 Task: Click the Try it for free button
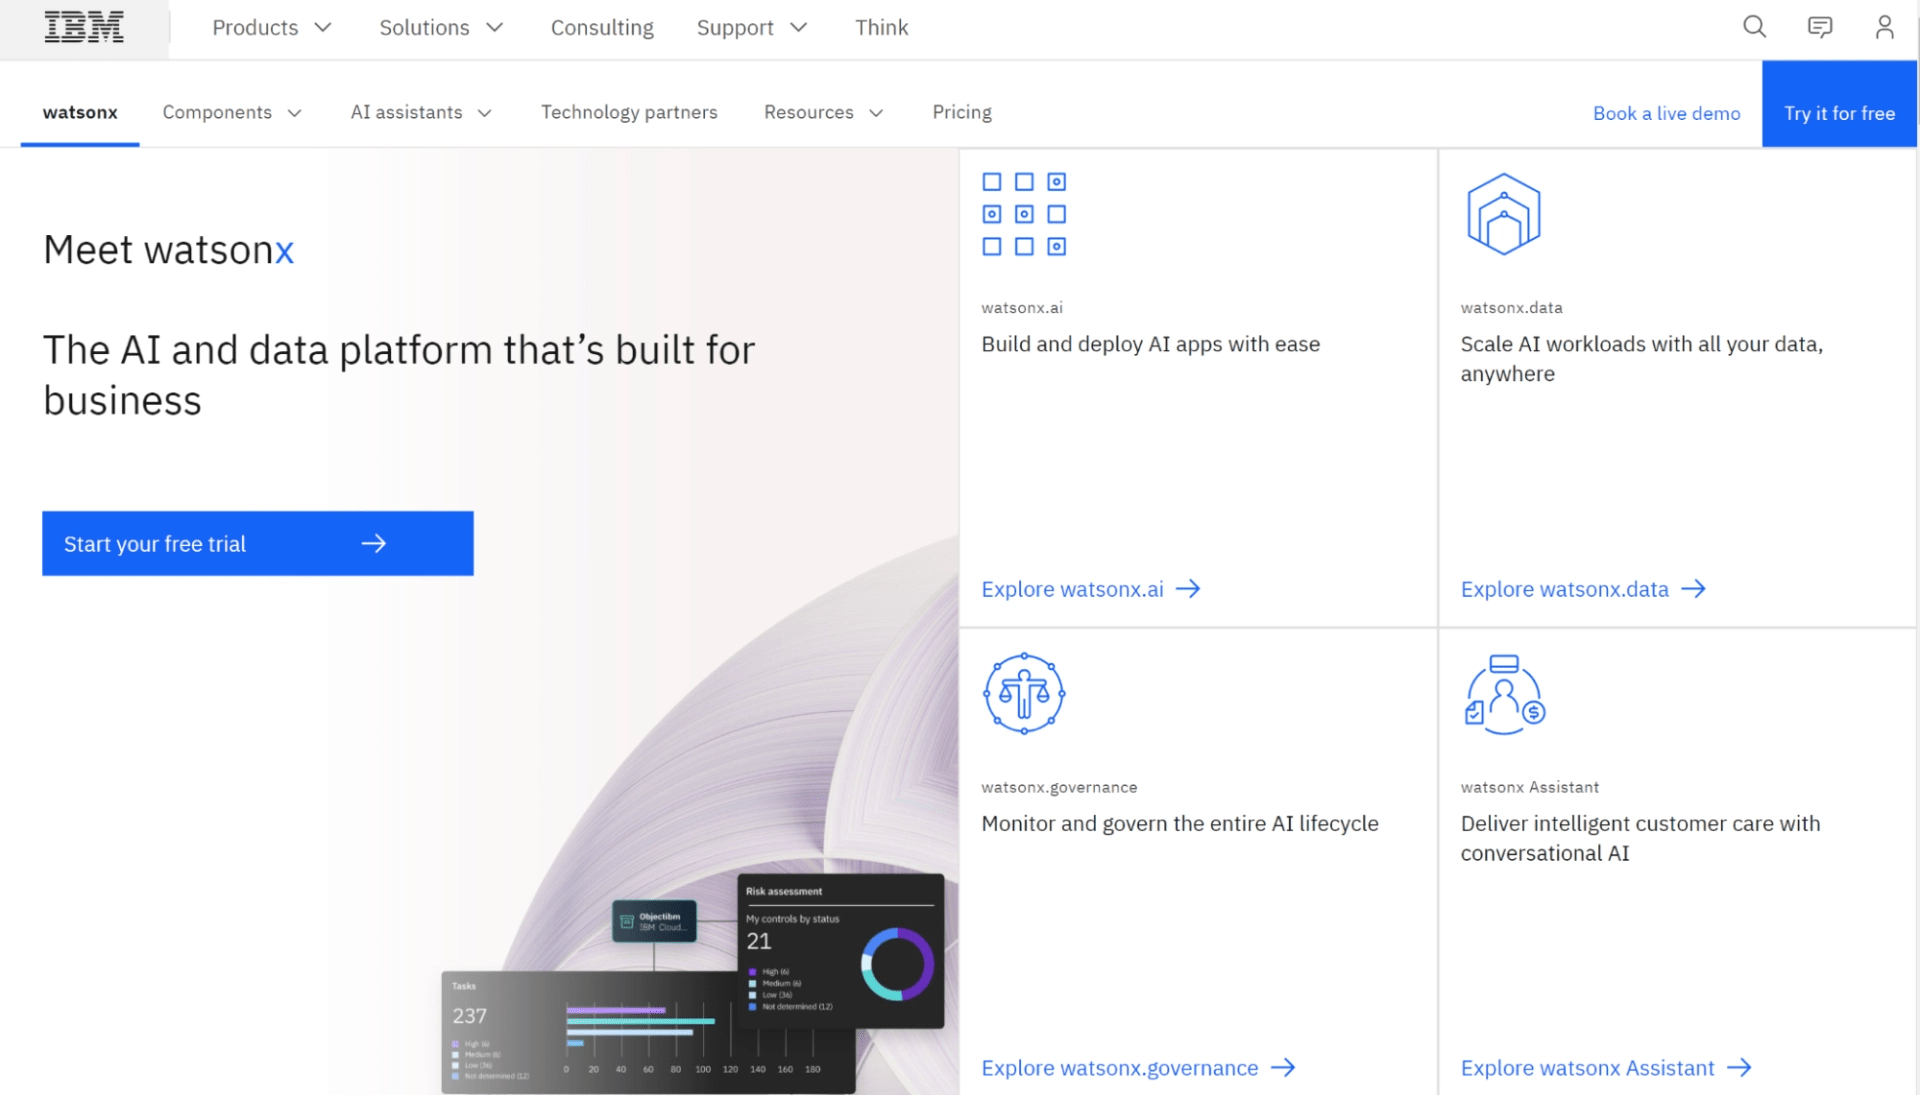click(x=1839, y=113)
